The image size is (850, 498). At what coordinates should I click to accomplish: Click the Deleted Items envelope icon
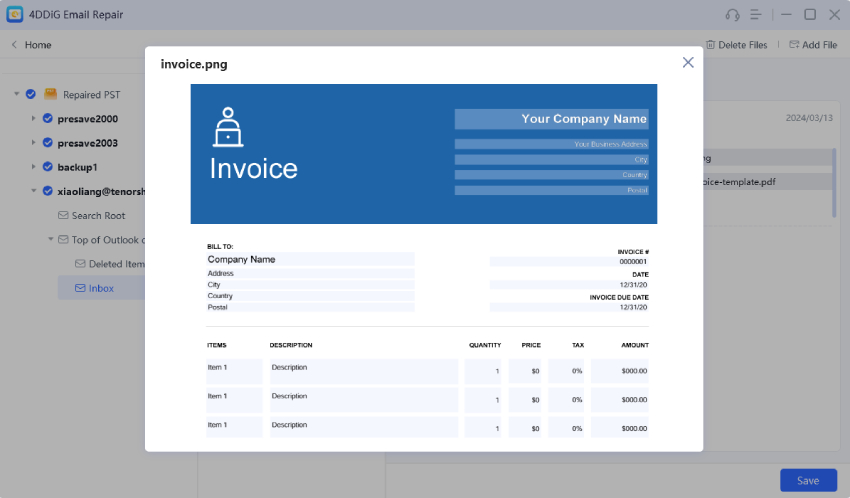pyautogui.click(x=80, y=264)
